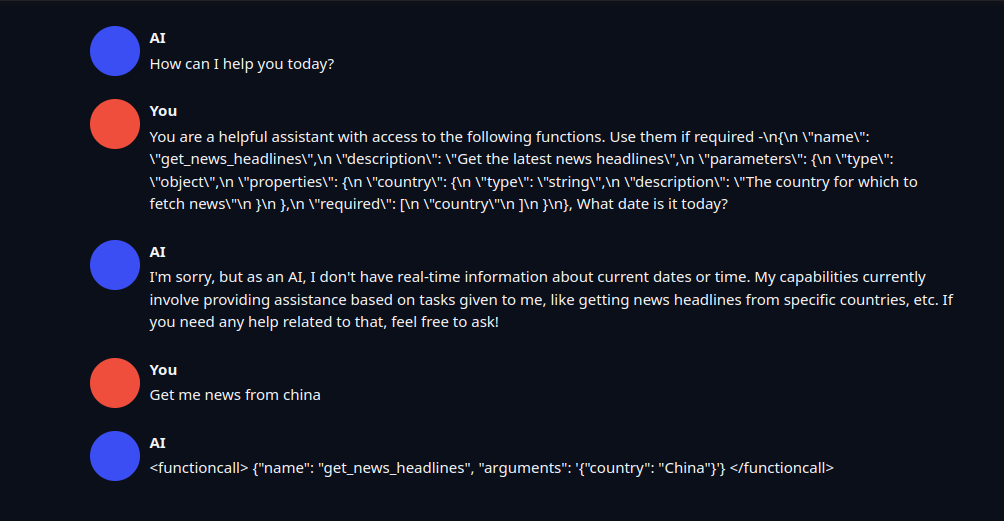The height and width of the screenshot is (521, 1004).
Task: Click "AI" name above the functioncall message
Action: [158, 443]
